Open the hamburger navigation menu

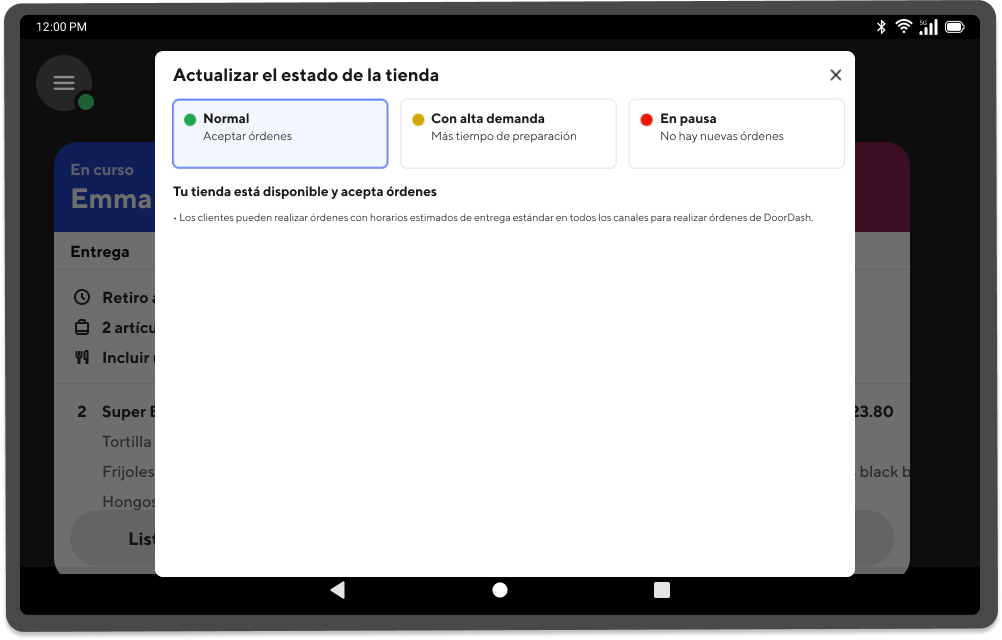click(64, 82)
